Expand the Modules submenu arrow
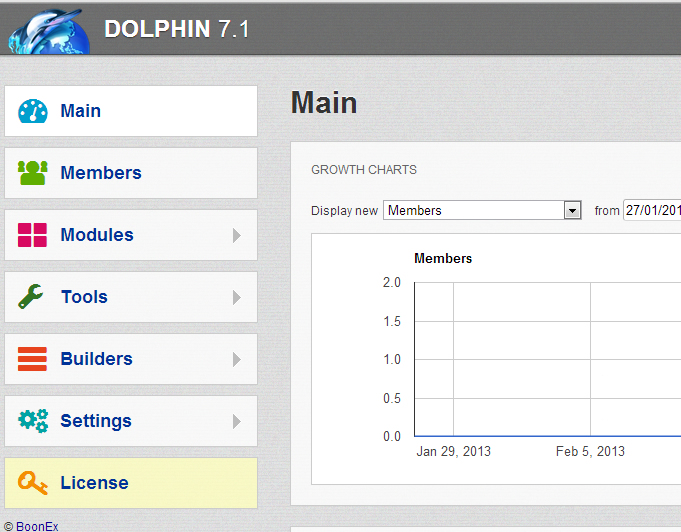 237,235
